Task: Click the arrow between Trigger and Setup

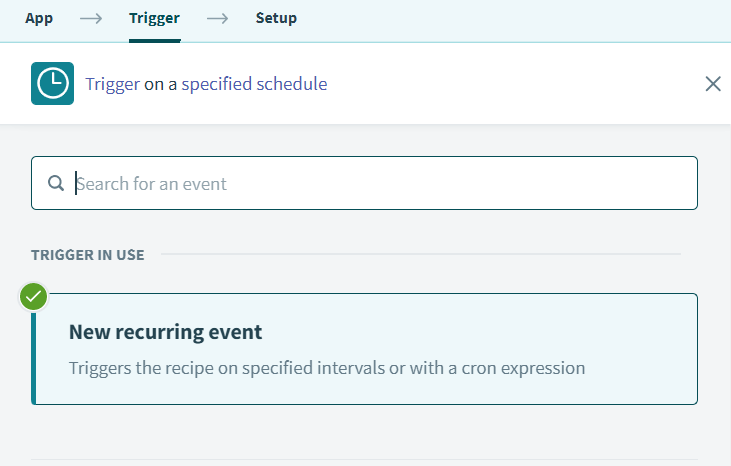Action: pos(217,18)
